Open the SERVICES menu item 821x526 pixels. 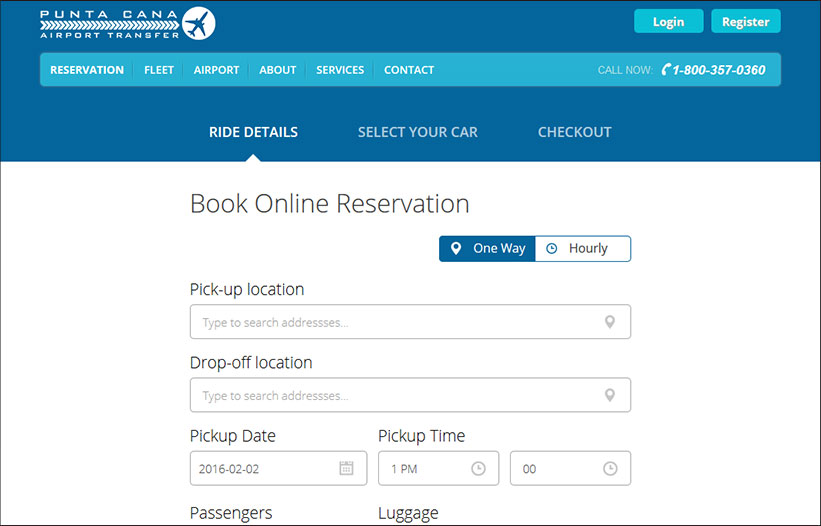pos(340,70)
